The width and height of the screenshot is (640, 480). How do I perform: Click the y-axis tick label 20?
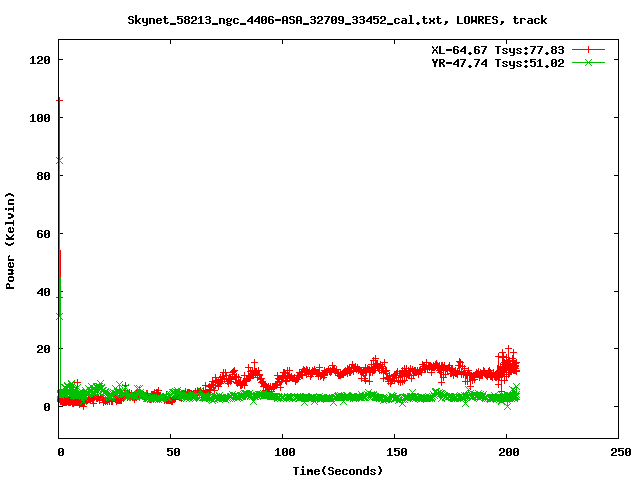tap(43, 349)
